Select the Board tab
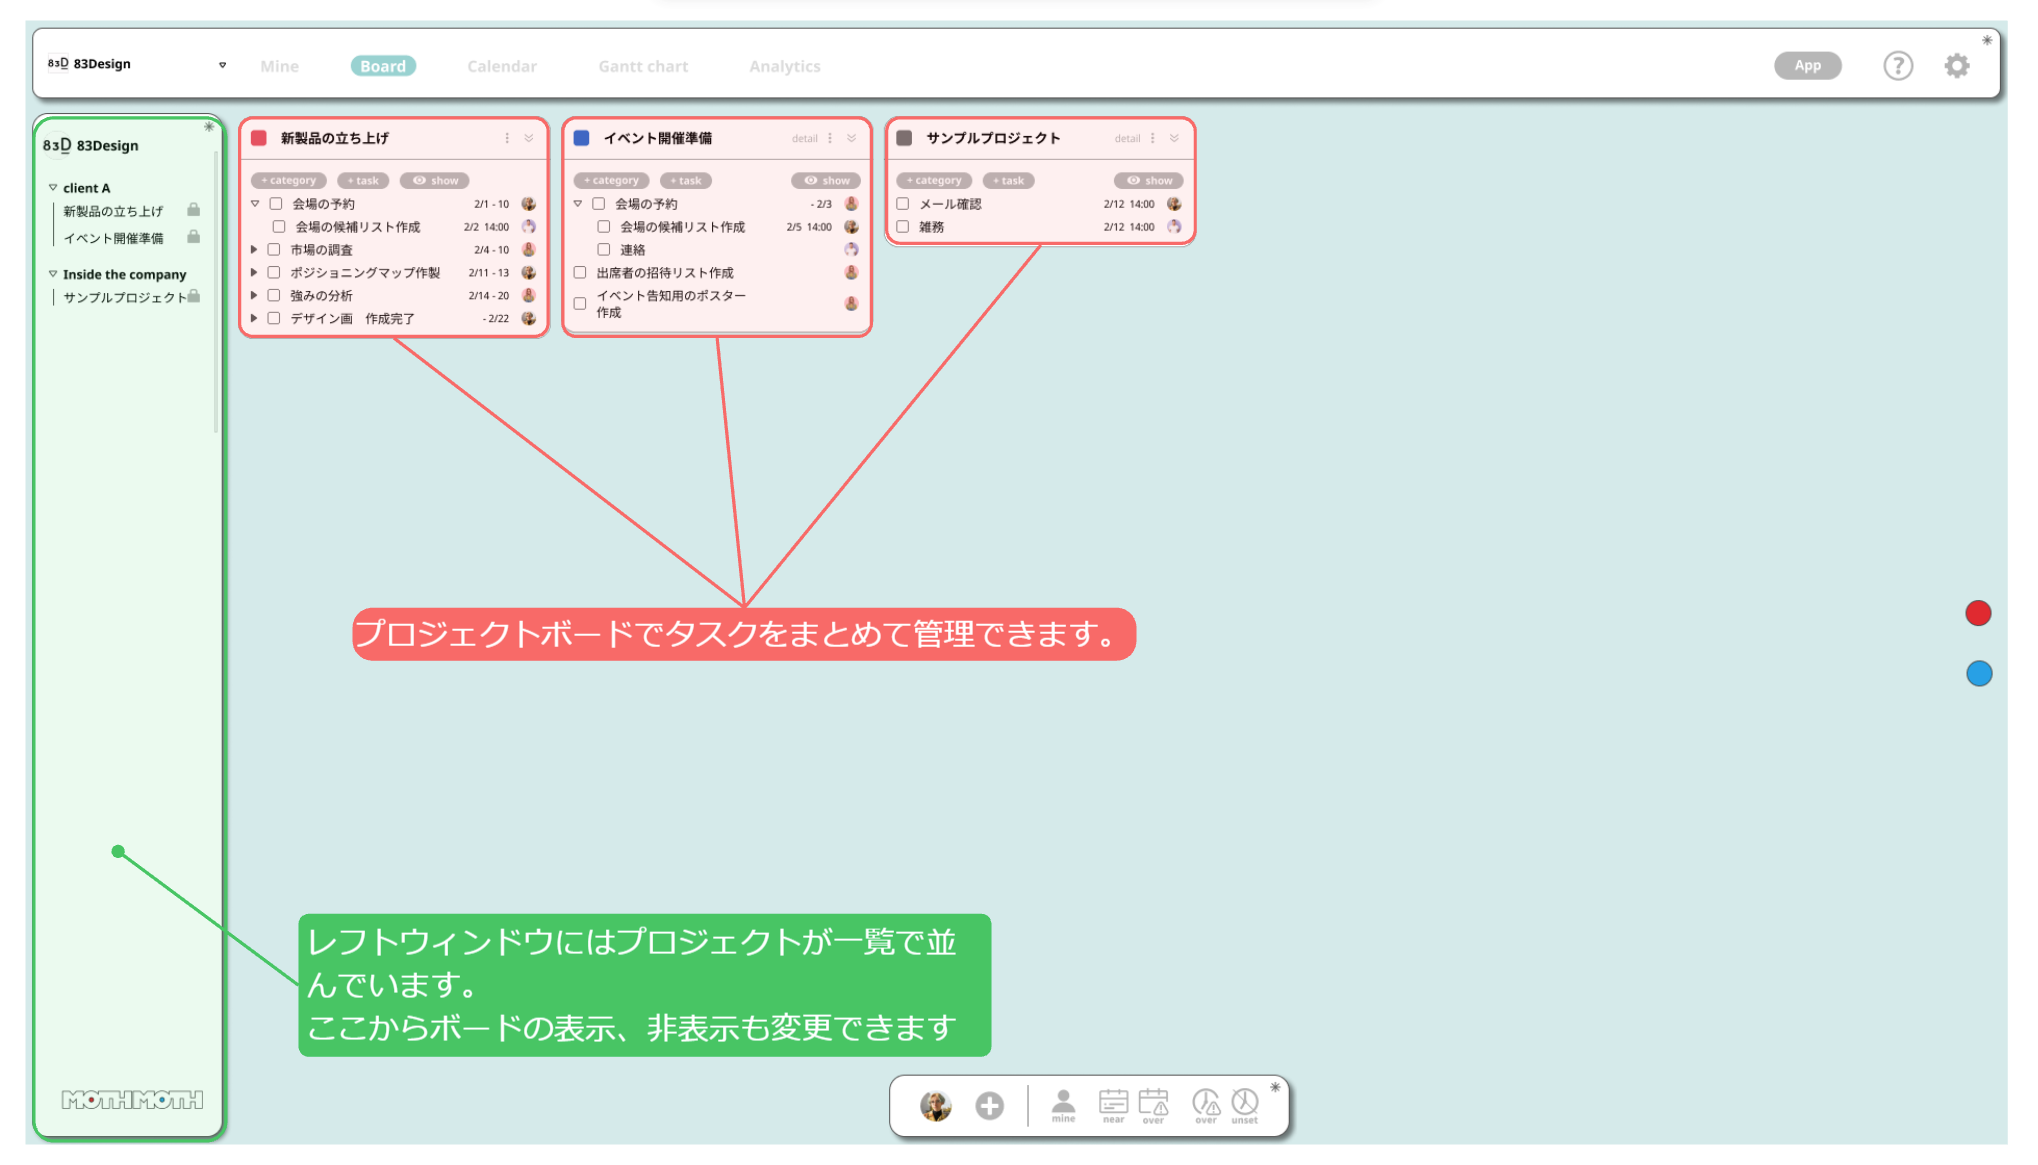2038x1165 pixels. click(383, 66)
